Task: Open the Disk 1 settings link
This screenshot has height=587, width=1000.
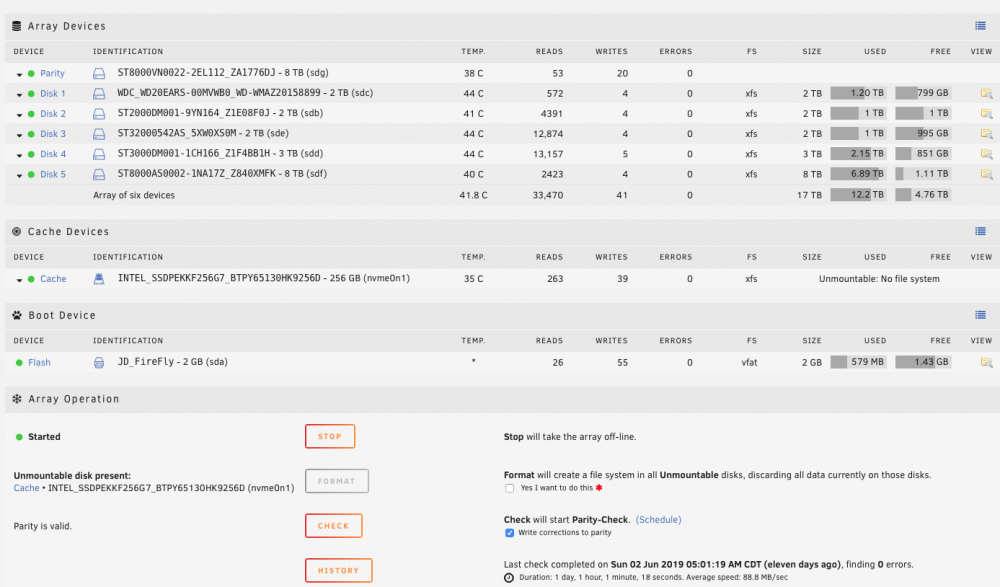Action: [53, 94]
